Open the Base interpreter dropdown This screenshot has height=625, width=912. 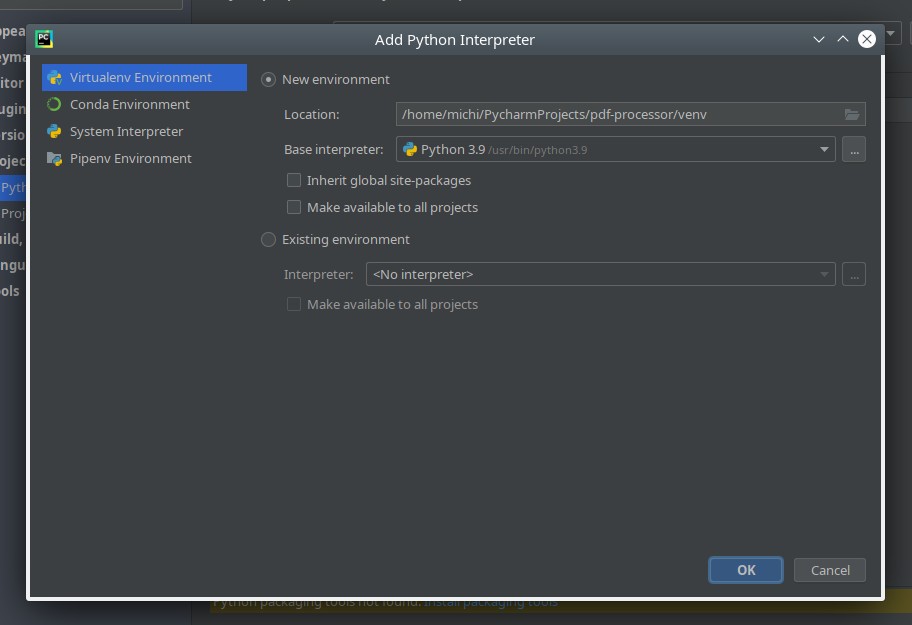coord(616,149)
